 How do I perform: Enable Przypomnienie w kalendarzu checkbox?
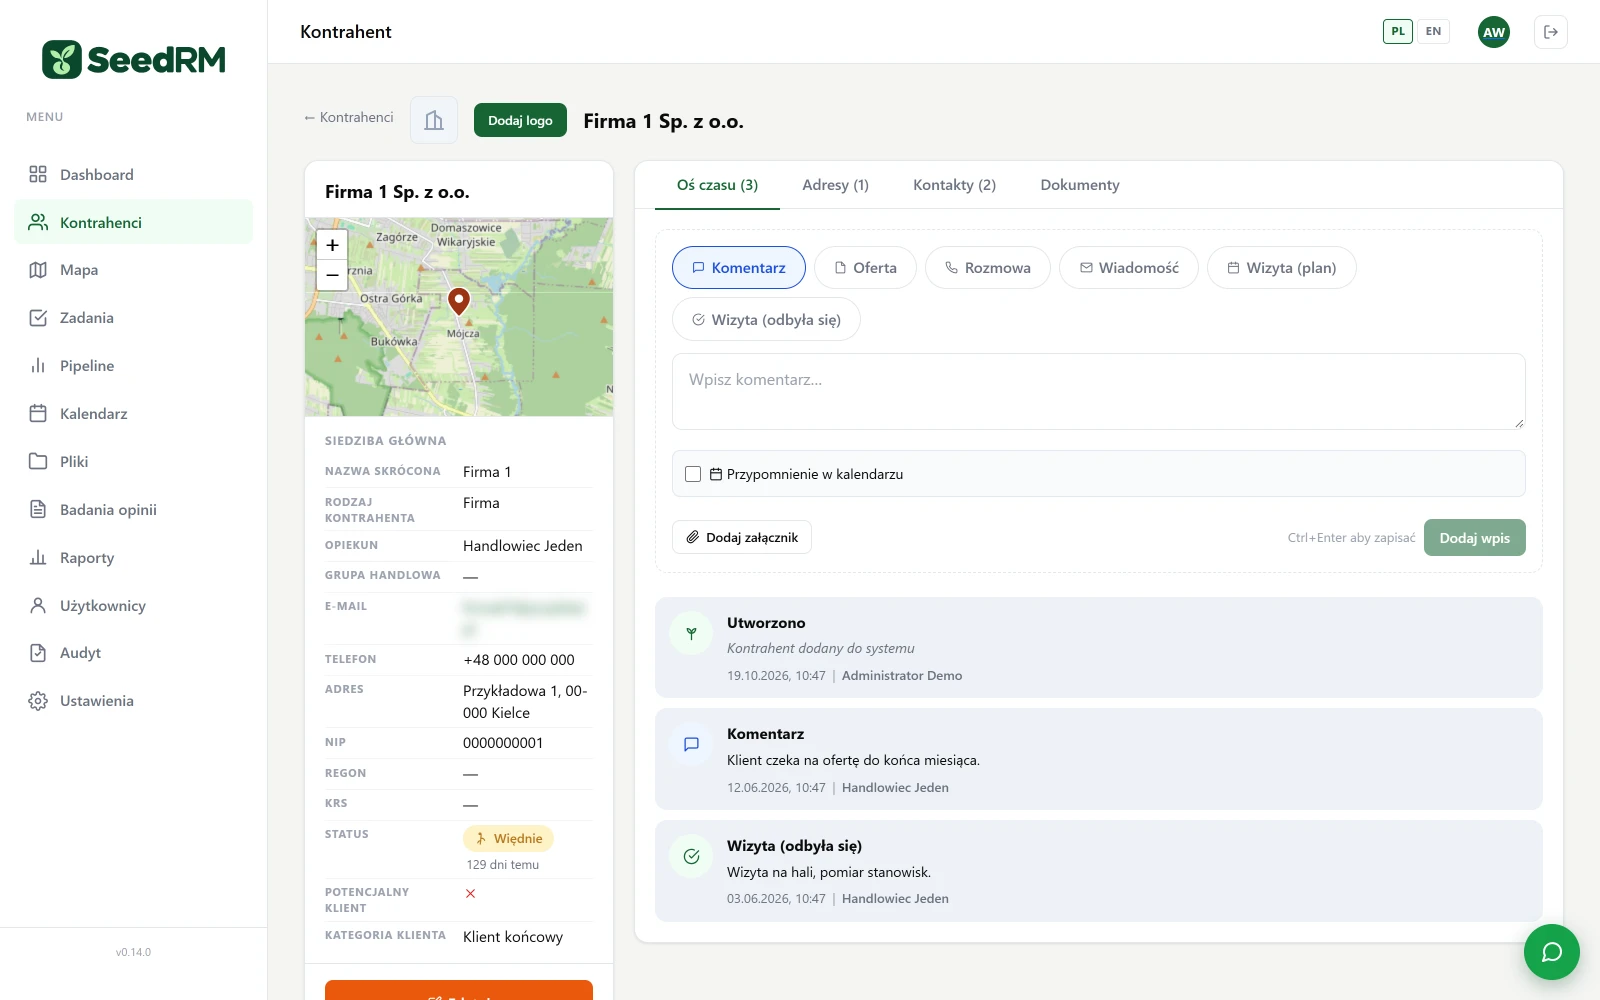[x=693, y=474]
